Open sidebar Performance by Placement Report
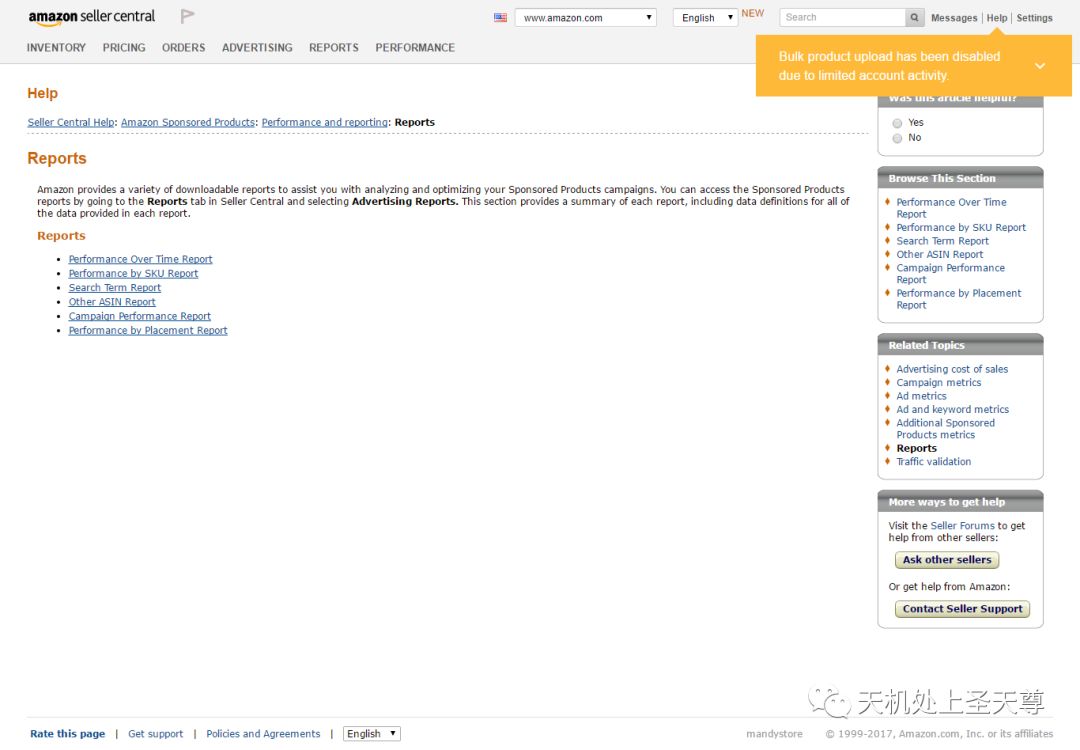 coord(959,299)
